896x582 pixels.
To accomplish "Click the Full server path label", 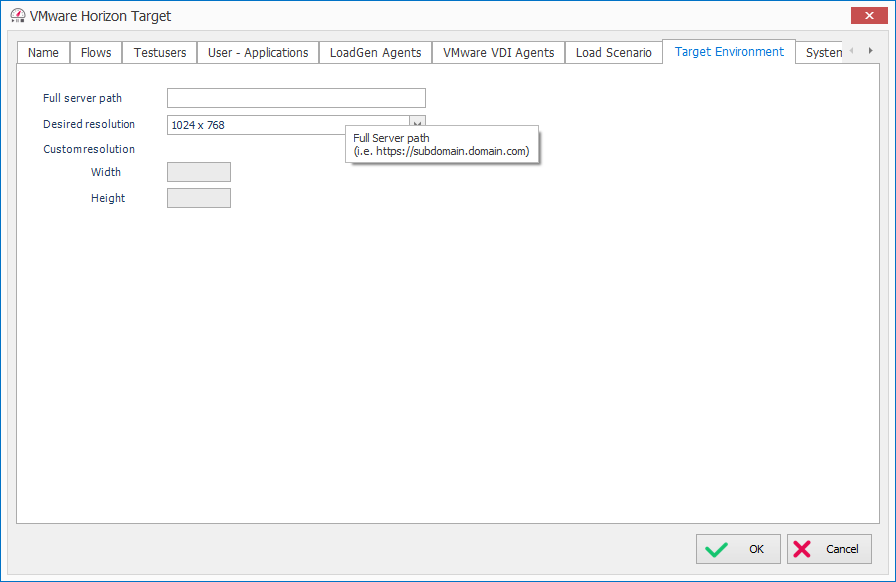I will [x=82, y=98].
